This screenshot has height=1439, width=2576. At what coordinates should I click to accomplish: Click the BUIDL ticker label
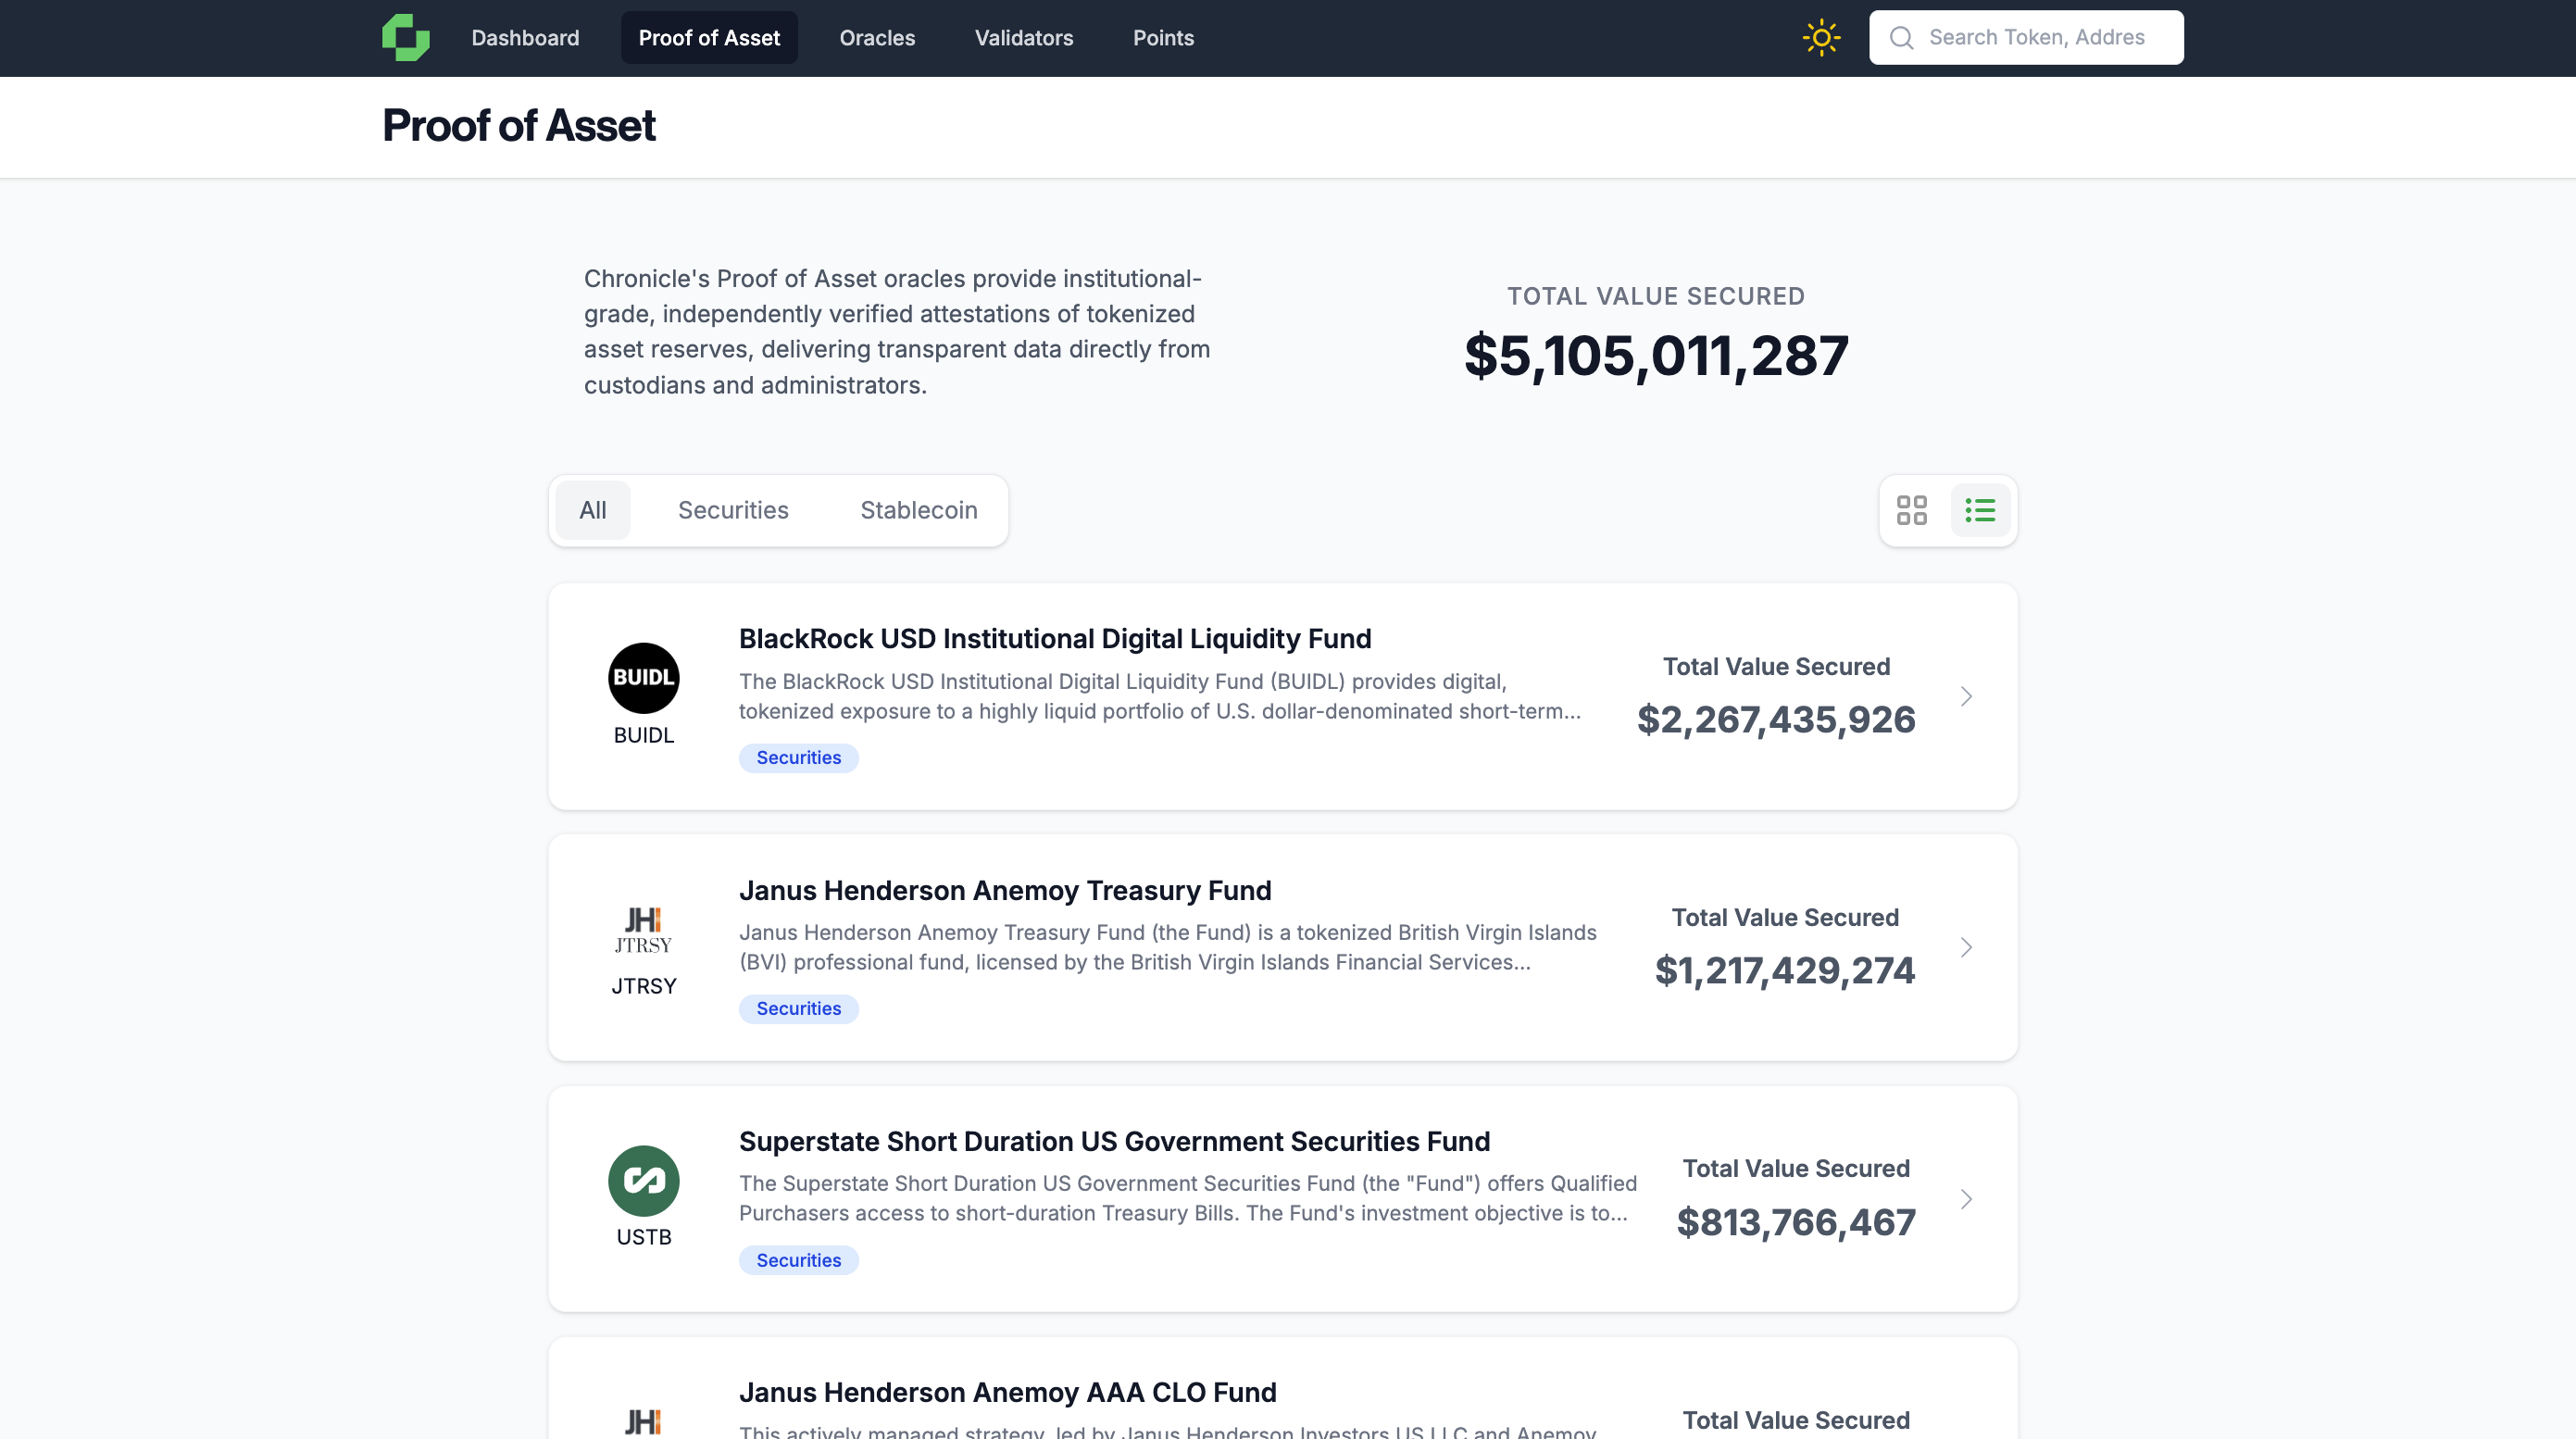pos(643,735)
